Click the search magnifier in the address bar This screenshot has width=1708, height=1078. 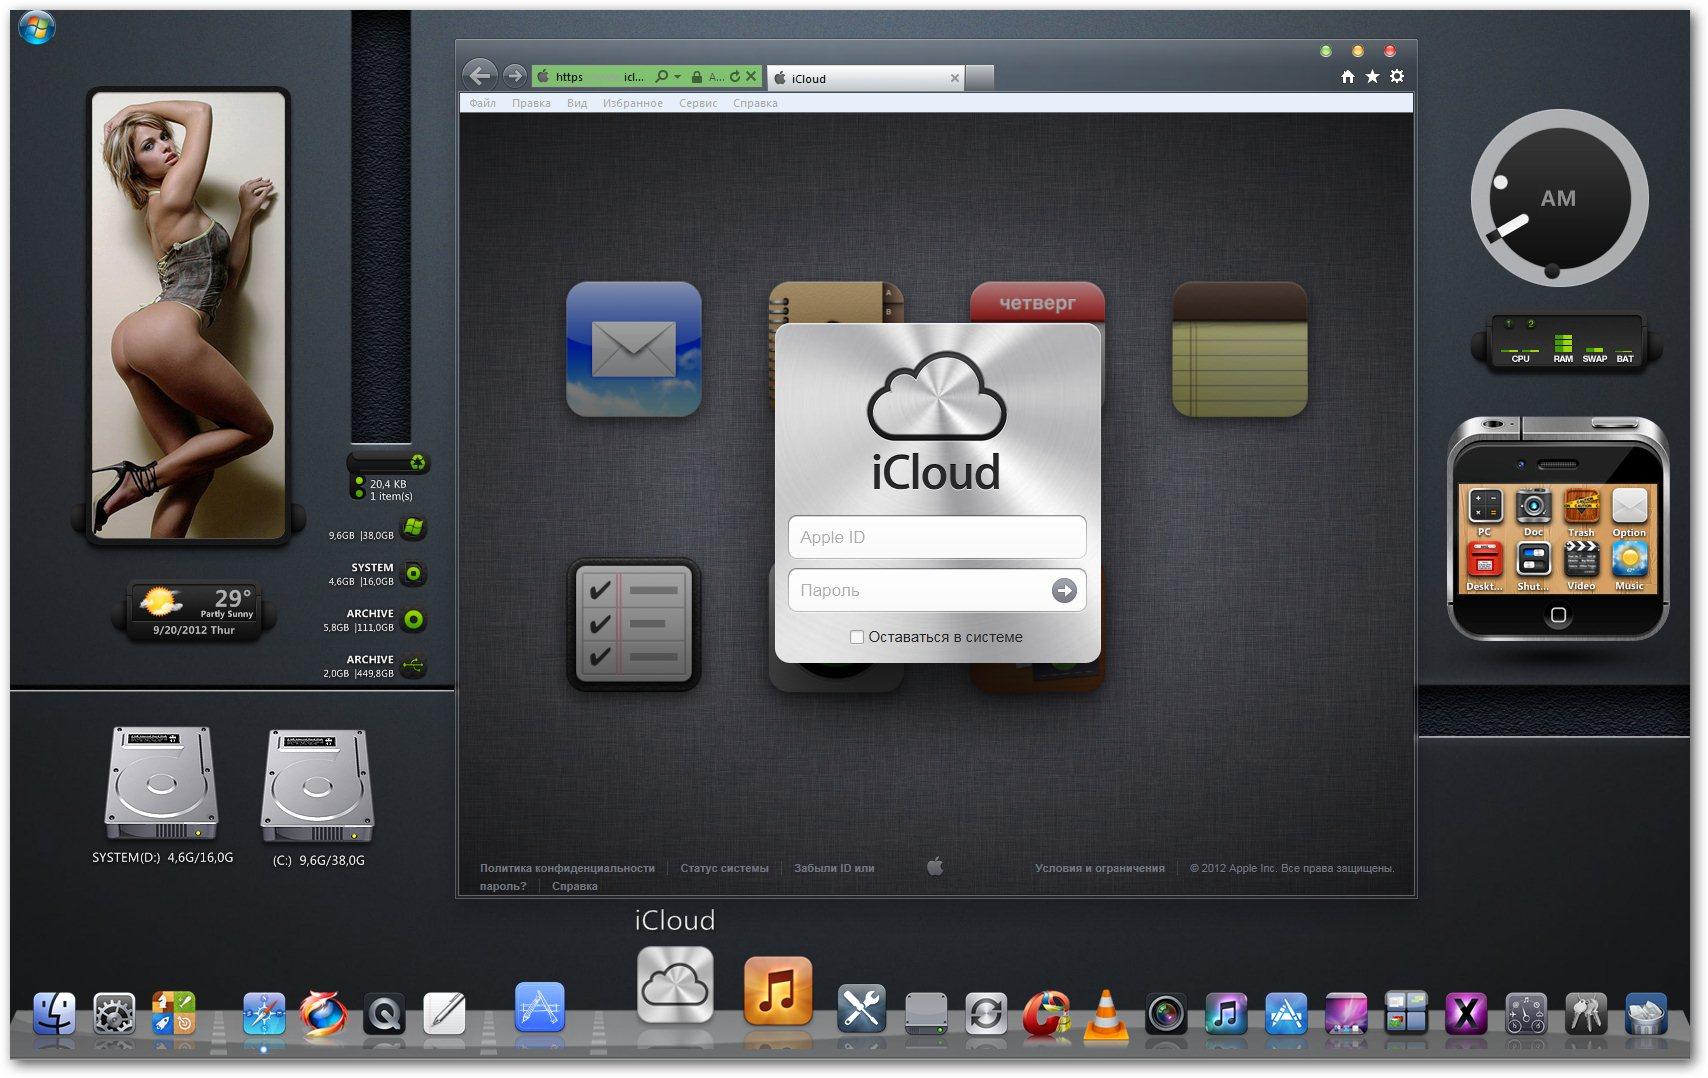(661, 77)
